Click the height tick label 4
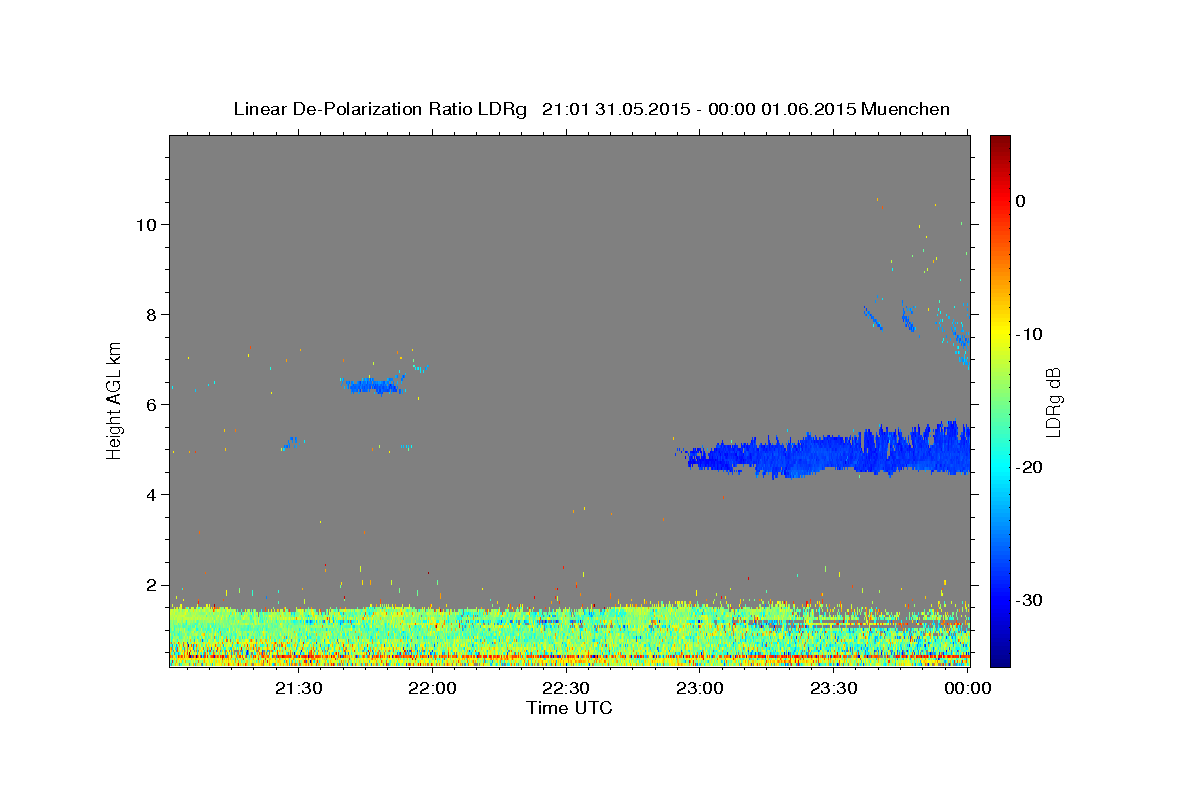 click(152, 495)
